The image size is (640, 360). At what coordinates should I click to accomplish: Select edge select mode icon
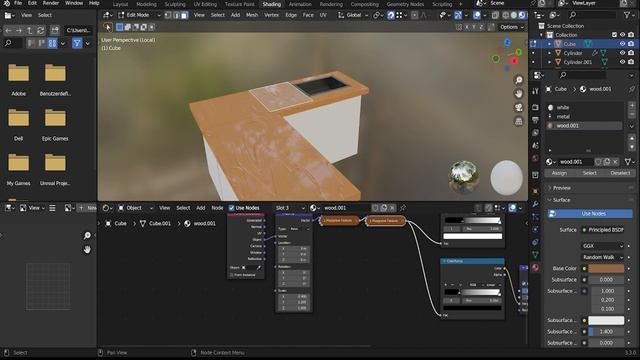tap(176, 15)
